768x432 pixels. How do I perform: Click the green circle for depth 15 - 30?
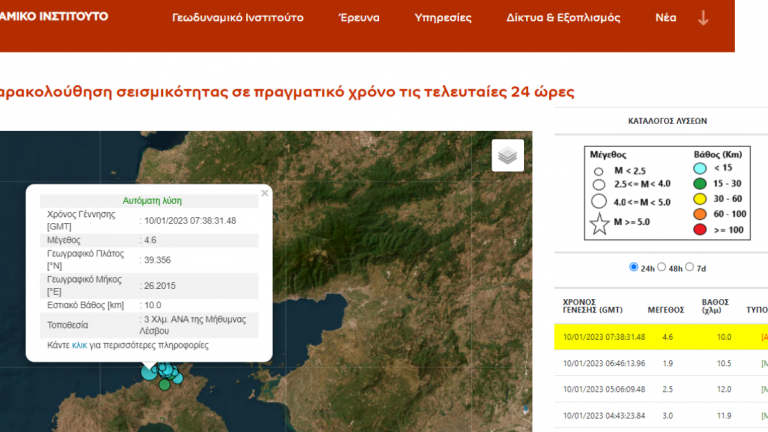(700, 184)
